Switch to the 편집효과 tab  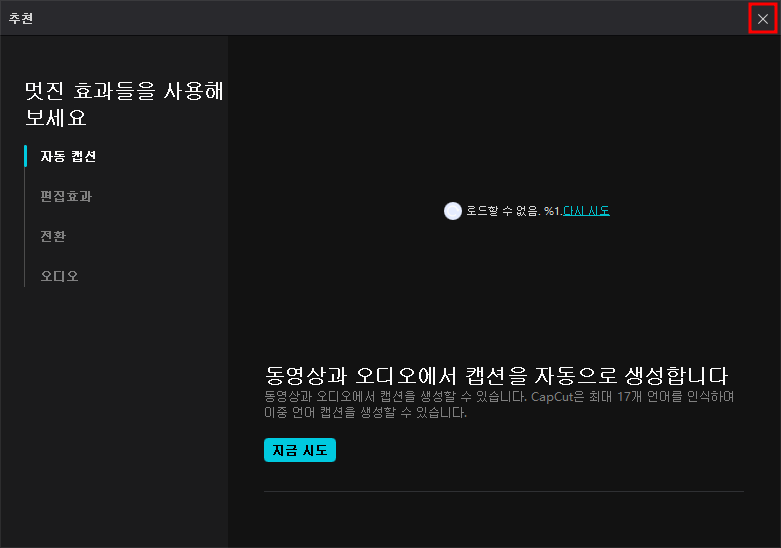pos(66,196)
